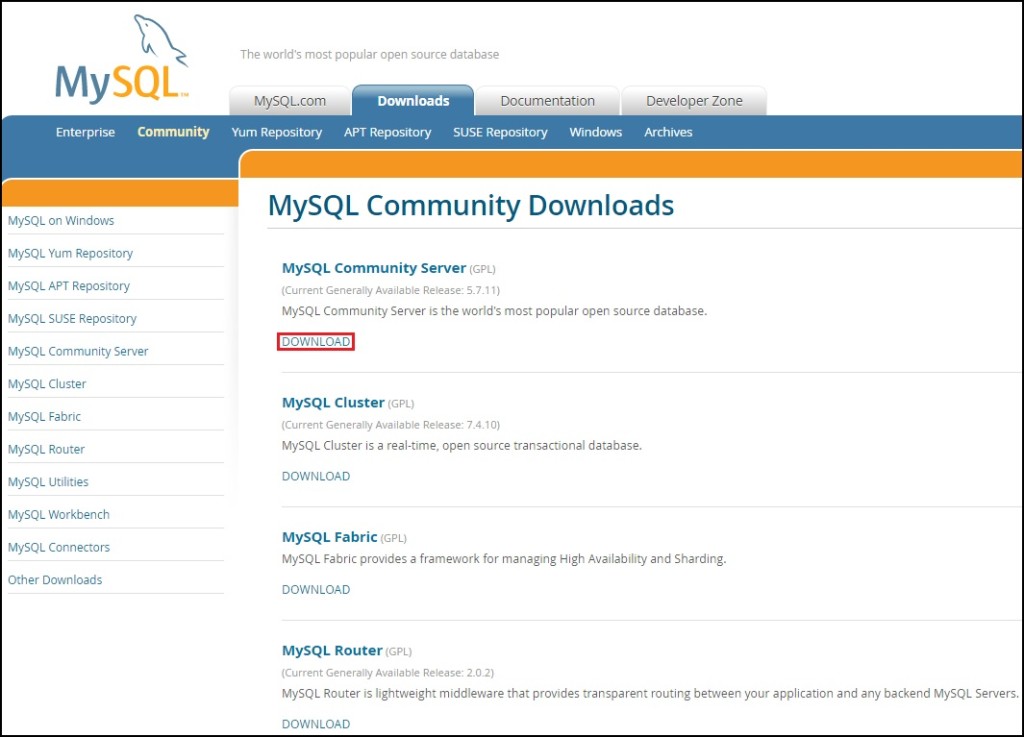Open the MySQL Fabric heading link
Screen dimensions: 1024x737
click(329, 537)
